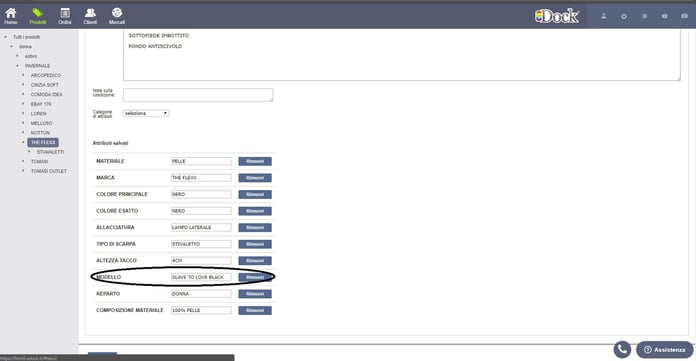Remove the MARCA attribute

tap(255, 178)
